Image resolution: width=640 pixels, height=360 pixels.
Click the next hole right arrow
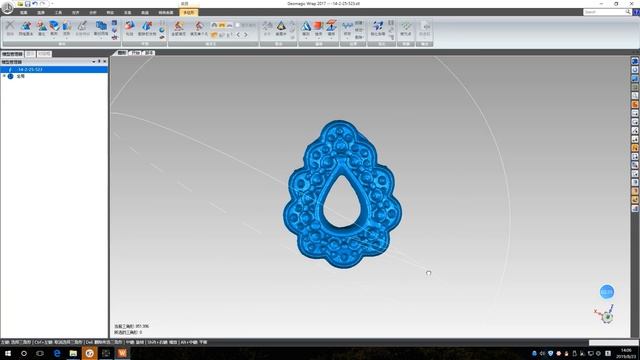[245, 35]
